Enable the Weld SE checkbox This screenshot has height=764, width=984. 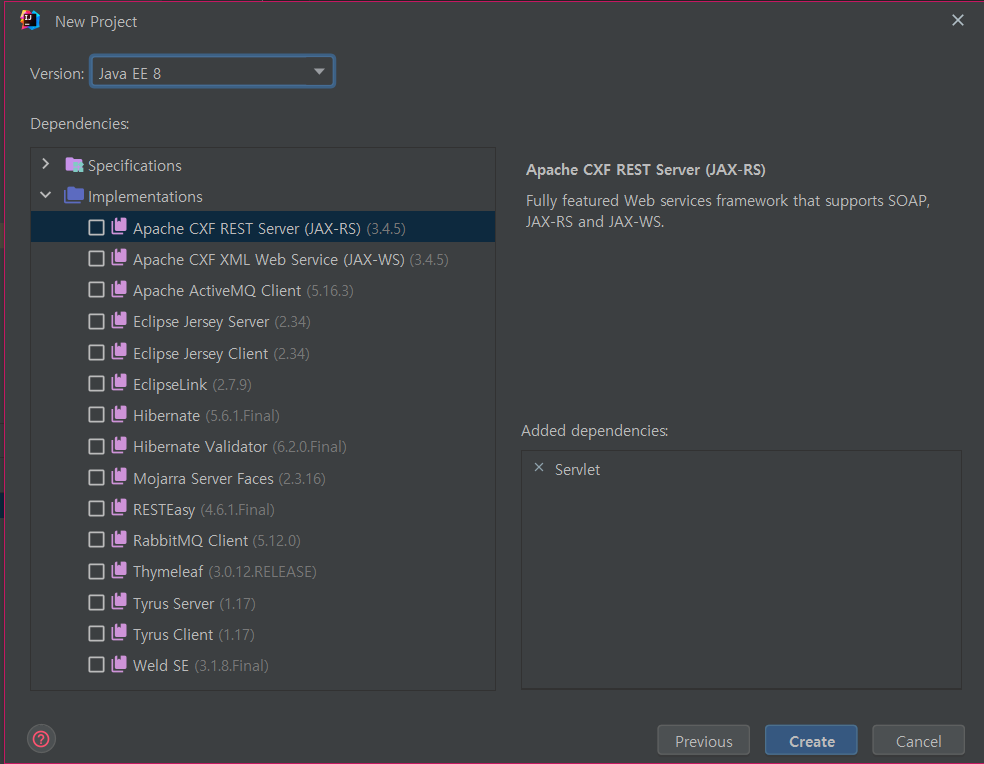pos(96,665)
